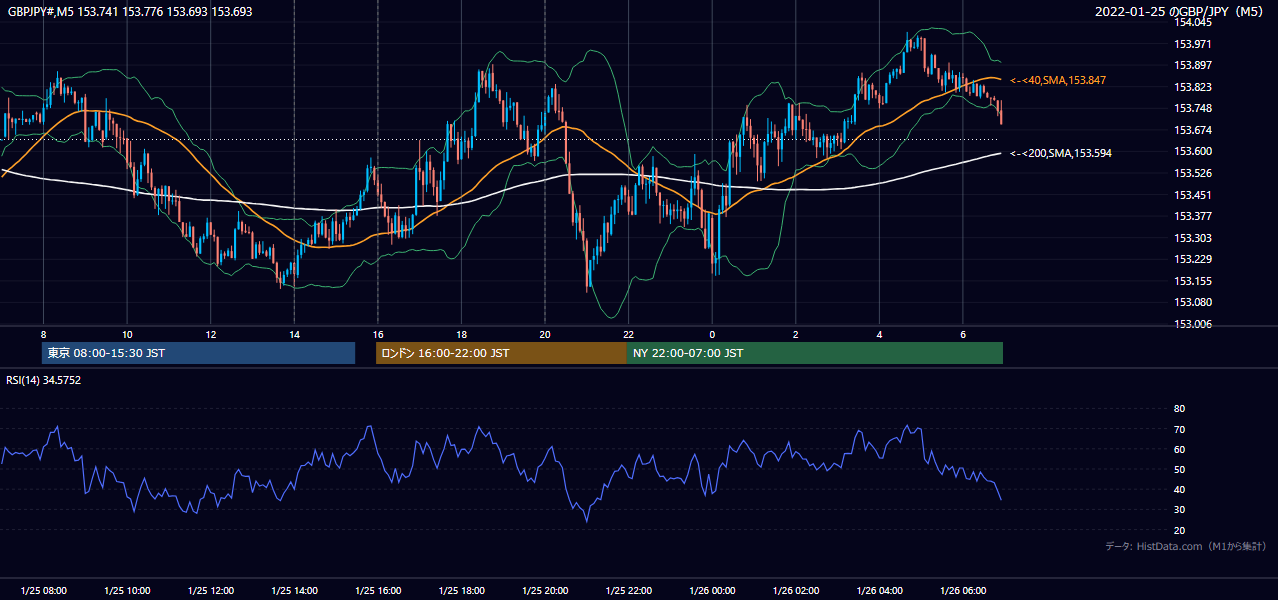Click the RSI level 50 axis label
Screen dimensions: 1278x600
[1179, 469]
